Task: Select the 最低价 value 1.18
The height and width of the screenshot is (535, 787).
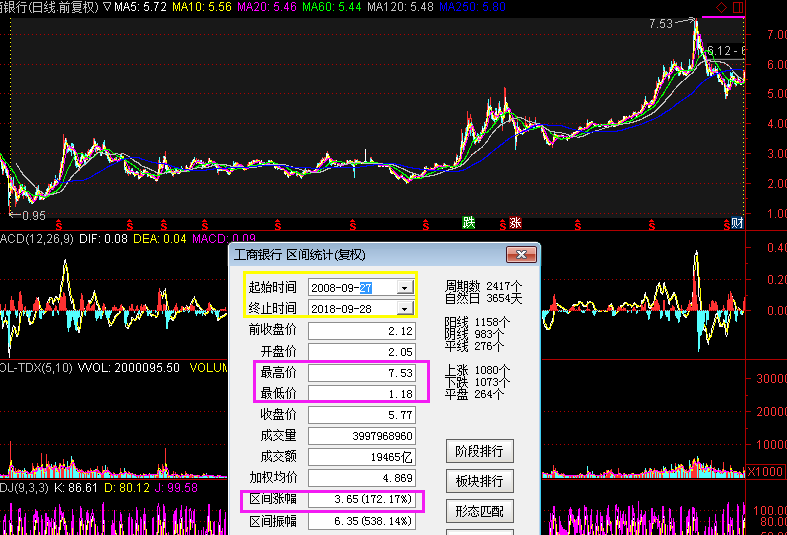Action: [x=361, y=393]
